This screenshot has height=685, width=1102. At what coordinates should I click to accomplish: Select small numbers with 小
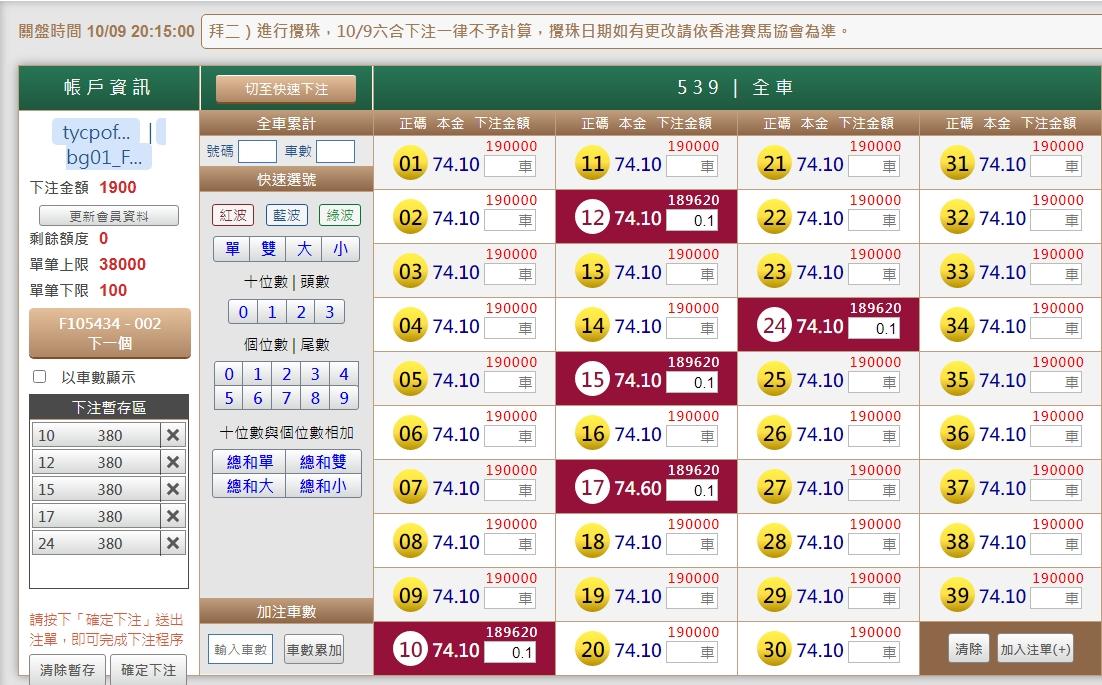tap(341, 249)
